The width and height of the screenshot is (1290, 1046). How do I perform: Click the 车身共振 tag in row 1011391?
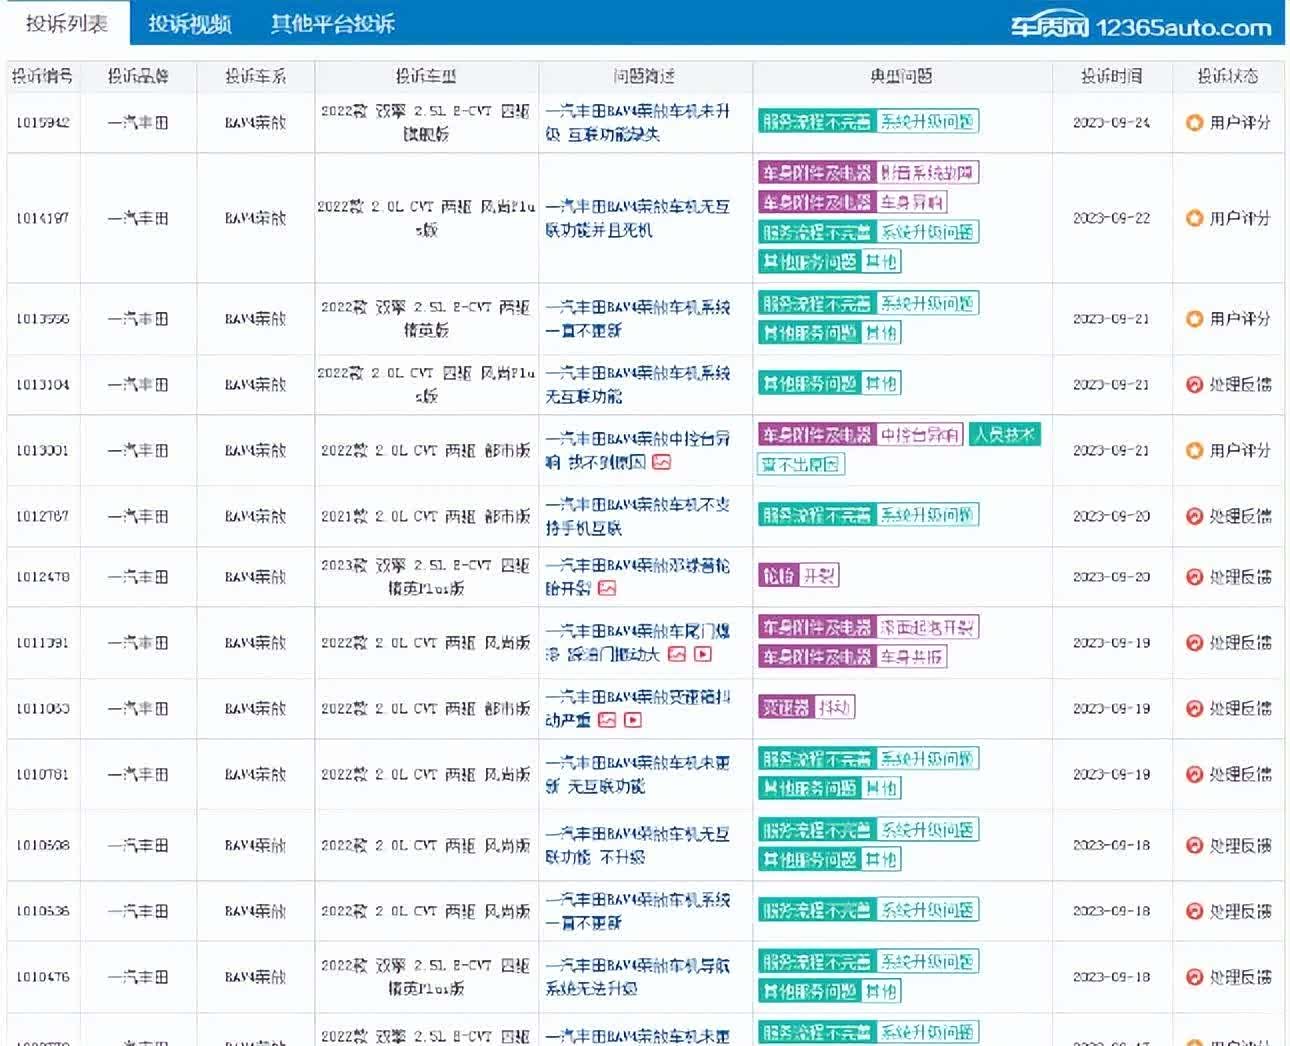[912, 657]
